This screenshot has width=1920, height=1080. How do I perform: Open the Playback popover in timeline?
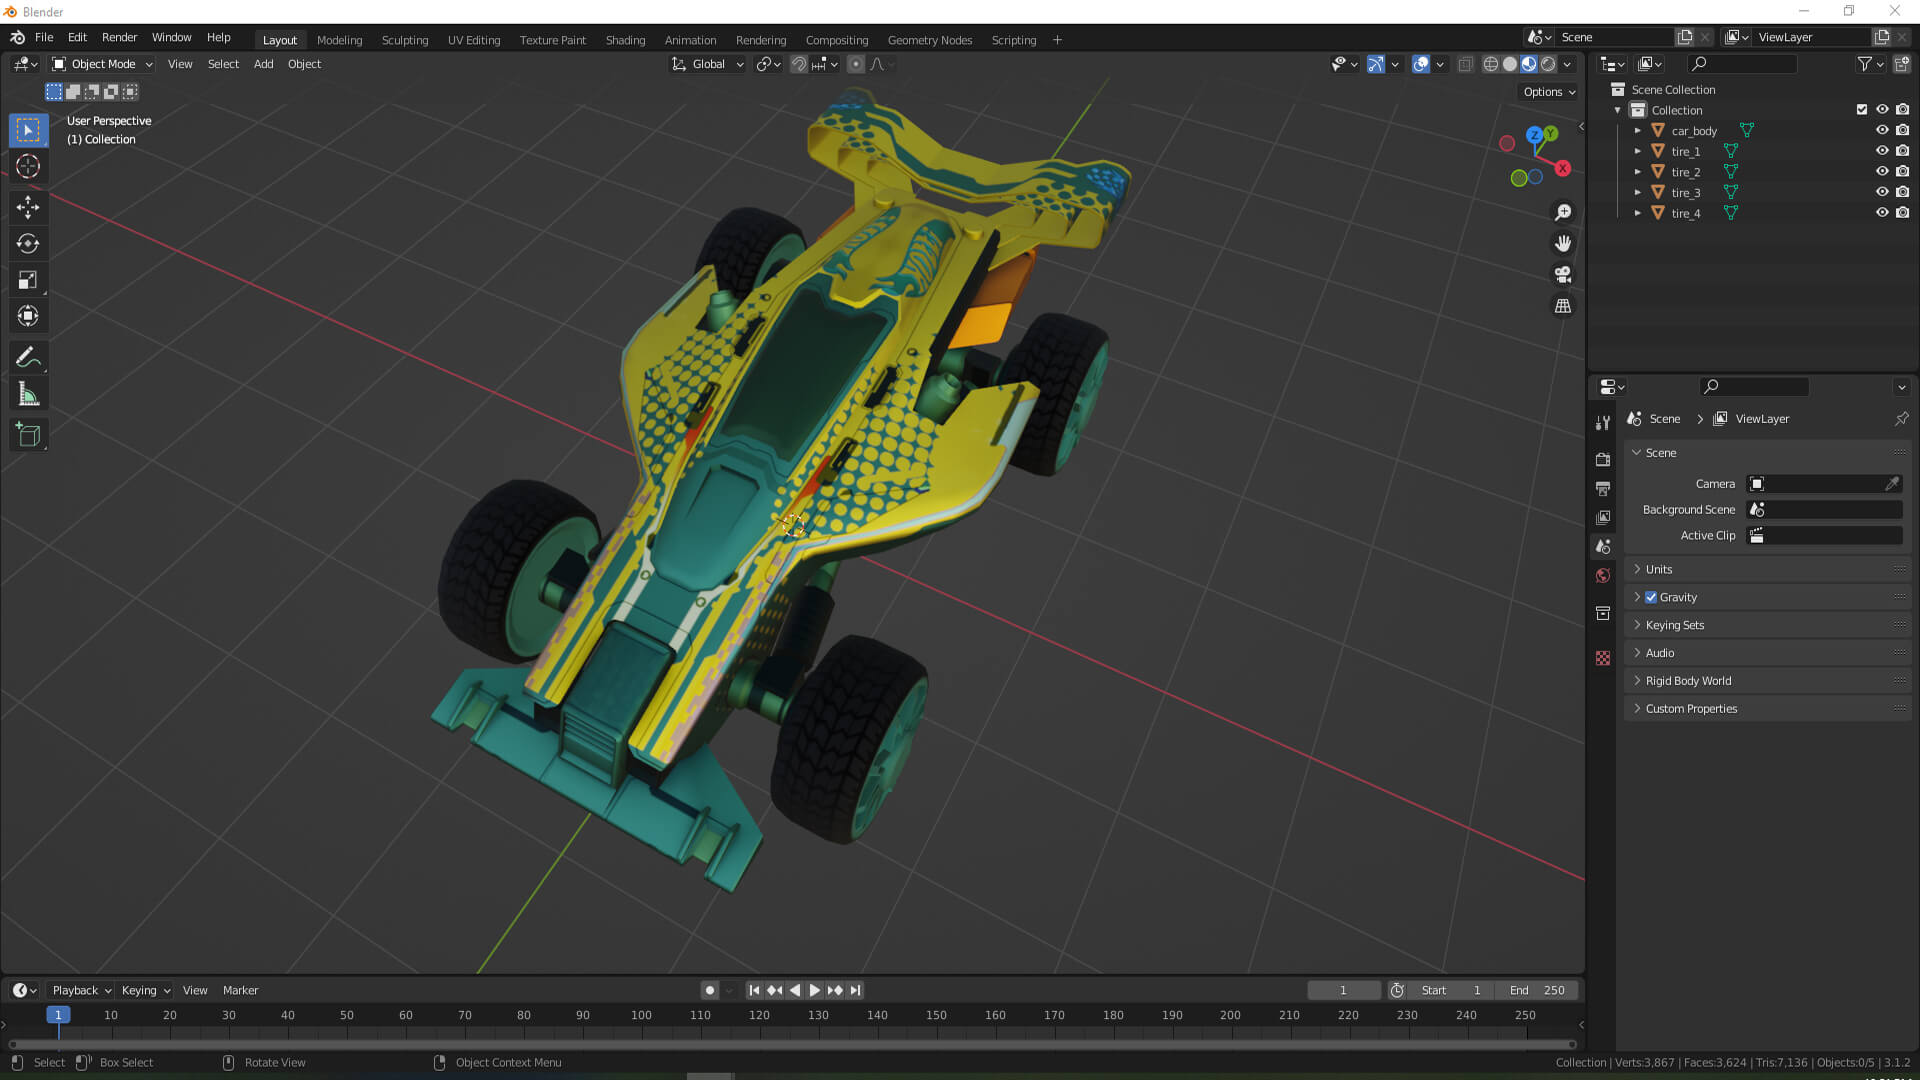point(81,990)
